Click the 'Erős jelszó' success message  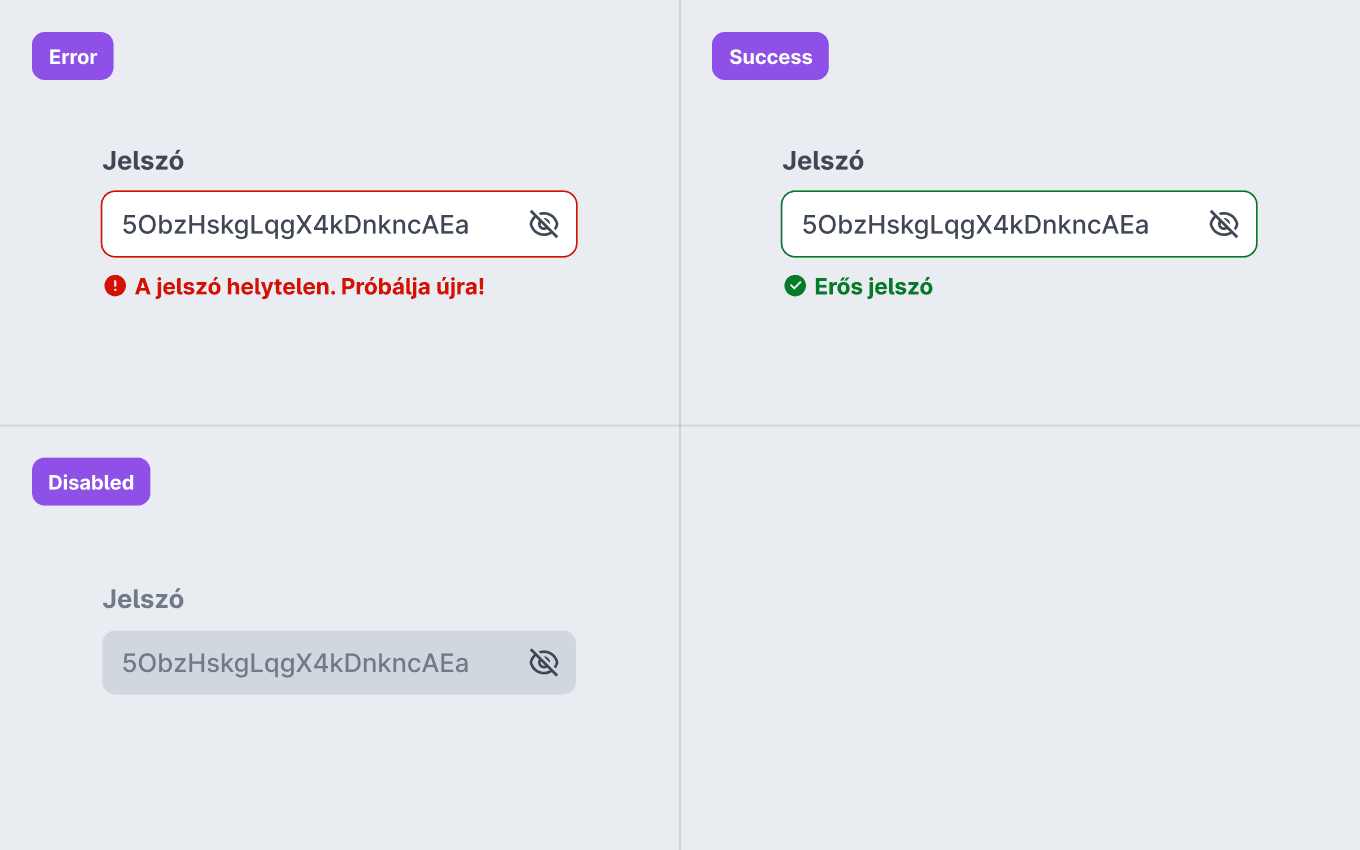coord(874,287)
